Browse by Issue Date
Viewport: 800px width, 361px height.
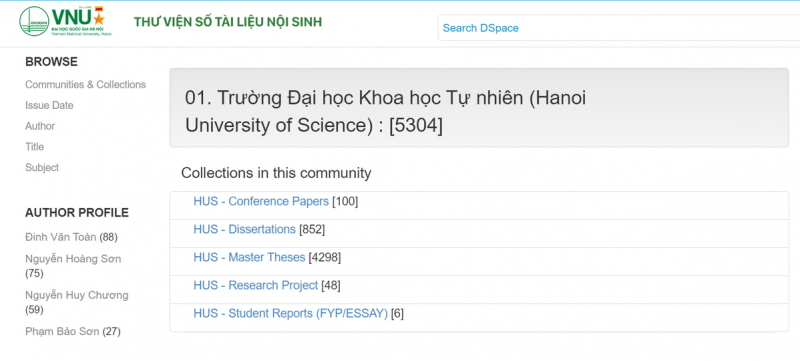pos(49,106)
